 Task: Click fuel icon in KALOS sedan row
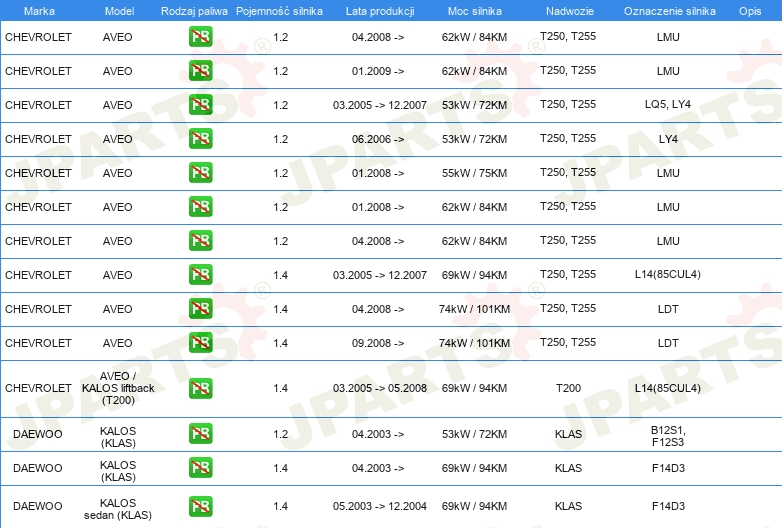pyautogui.click(x=200, y=506)
